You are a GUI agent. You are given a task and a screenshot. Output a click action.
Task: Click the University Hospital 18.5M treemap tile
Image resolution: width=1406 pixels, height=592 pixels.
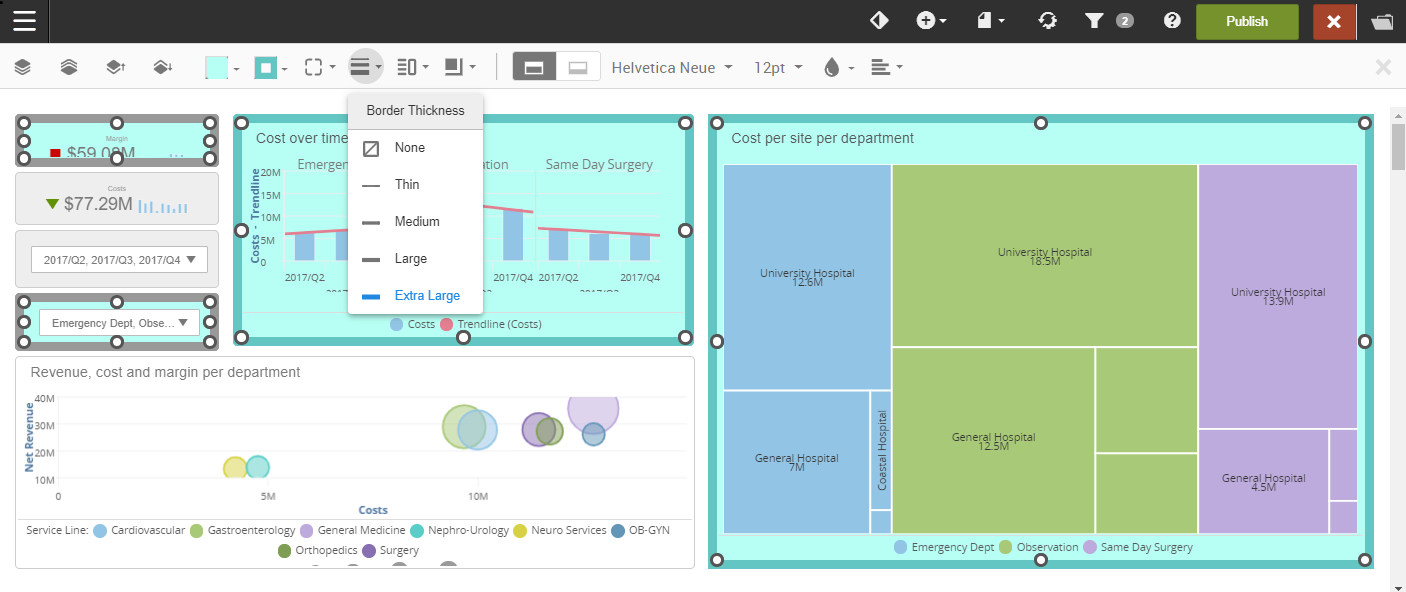pos(1044,255)
